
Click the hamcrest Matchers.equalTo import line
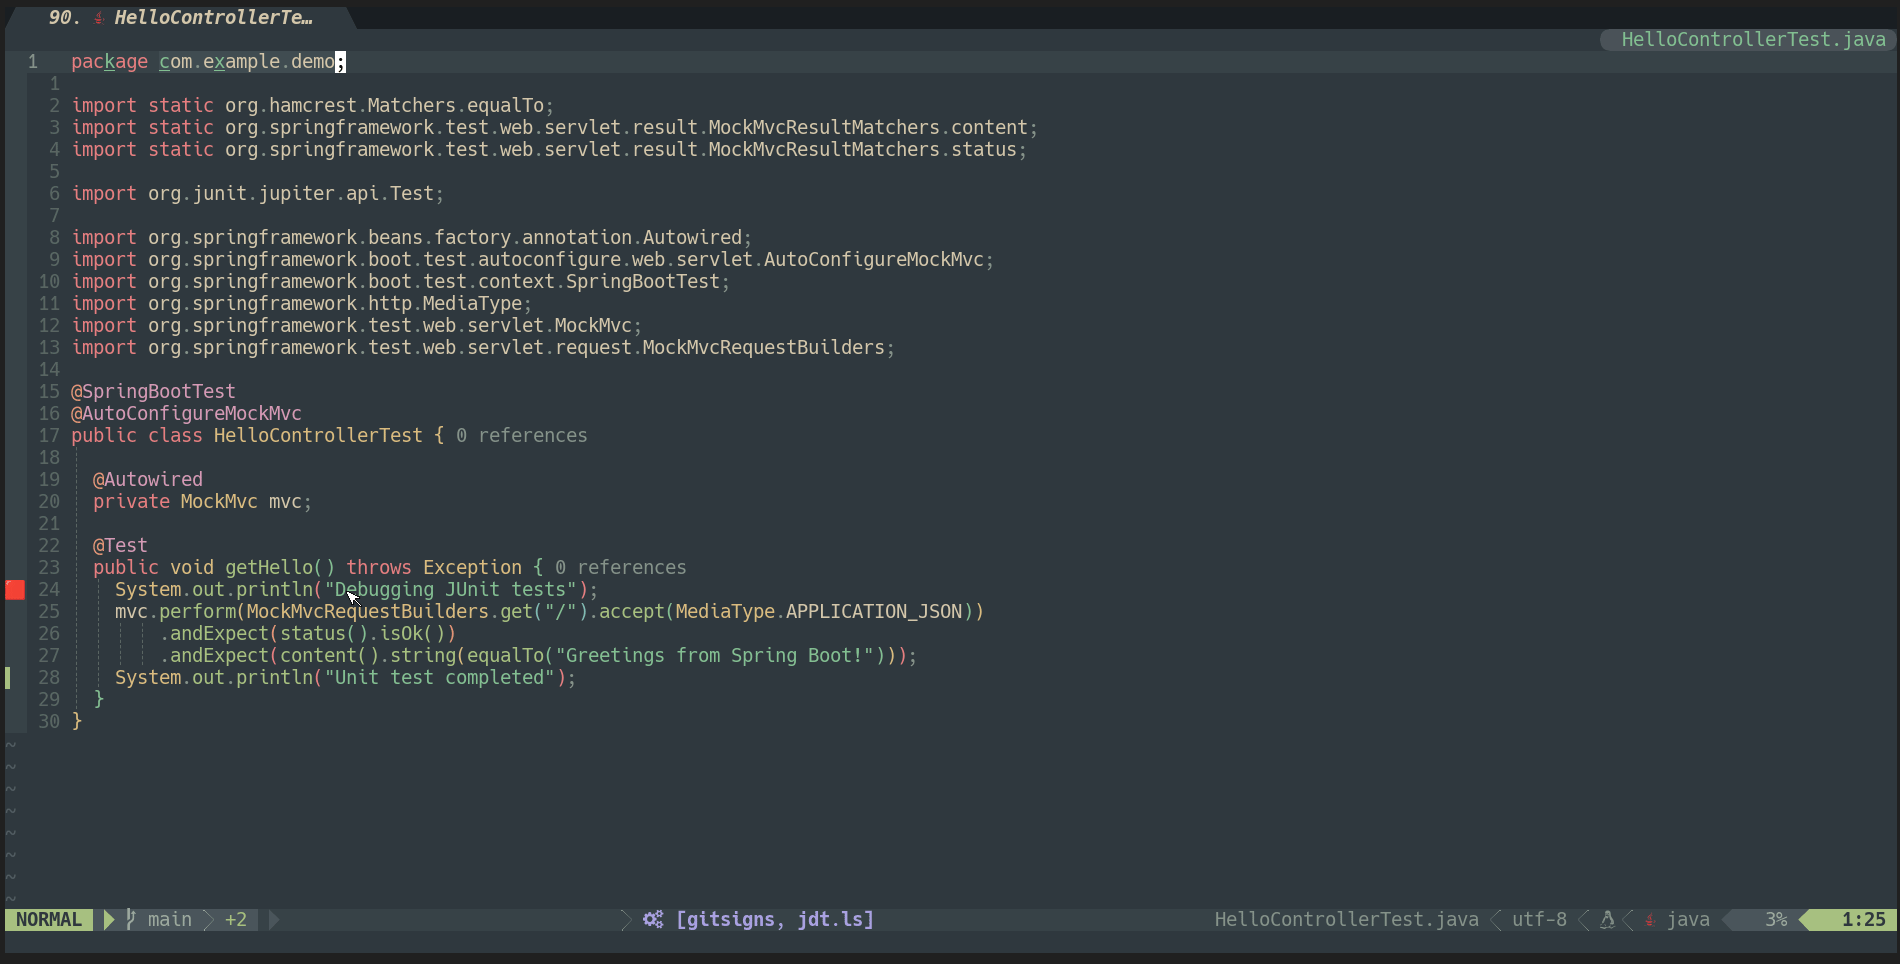[x=312, y=105]
